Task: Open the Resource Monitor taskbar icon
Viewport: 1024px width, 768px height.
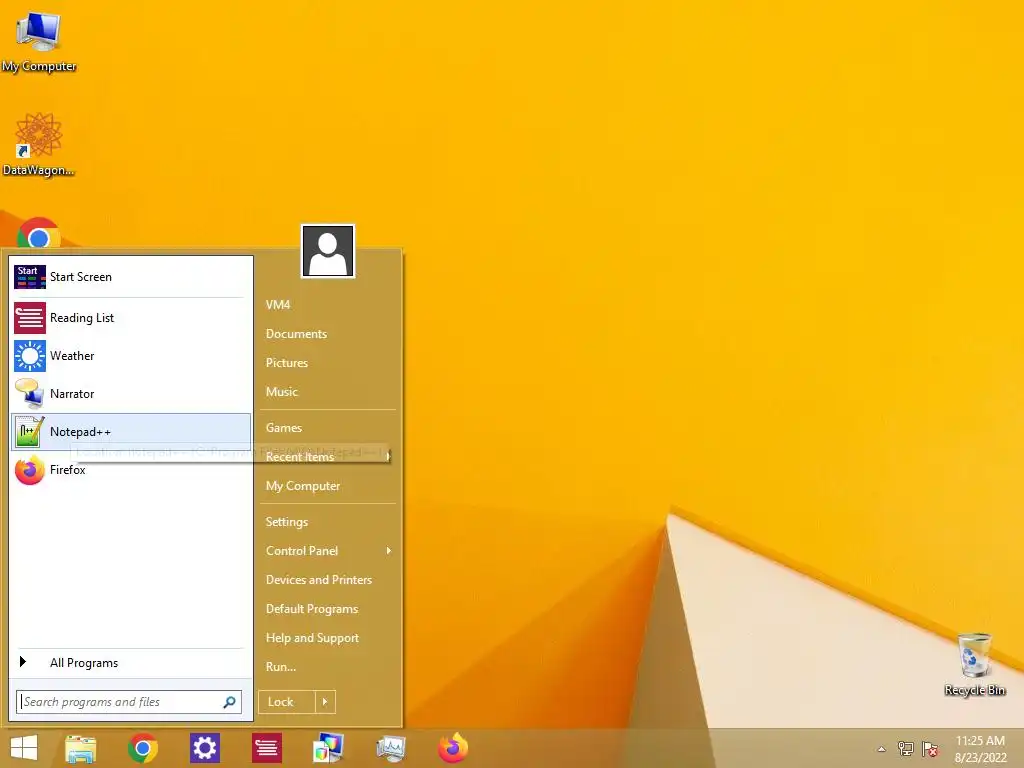Action: click(x=391, y=748)
